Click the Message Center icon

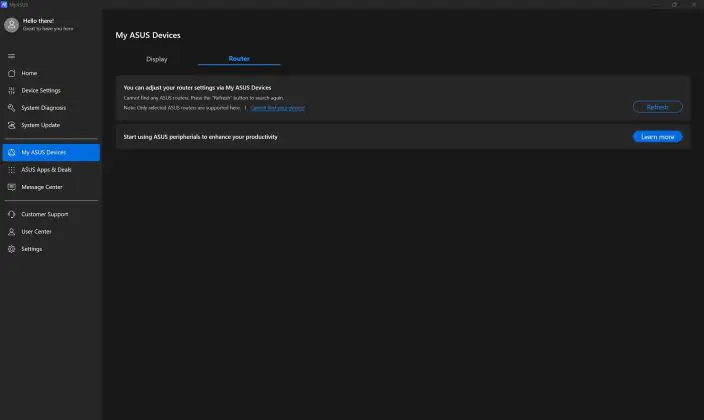(x=12, y=187)
